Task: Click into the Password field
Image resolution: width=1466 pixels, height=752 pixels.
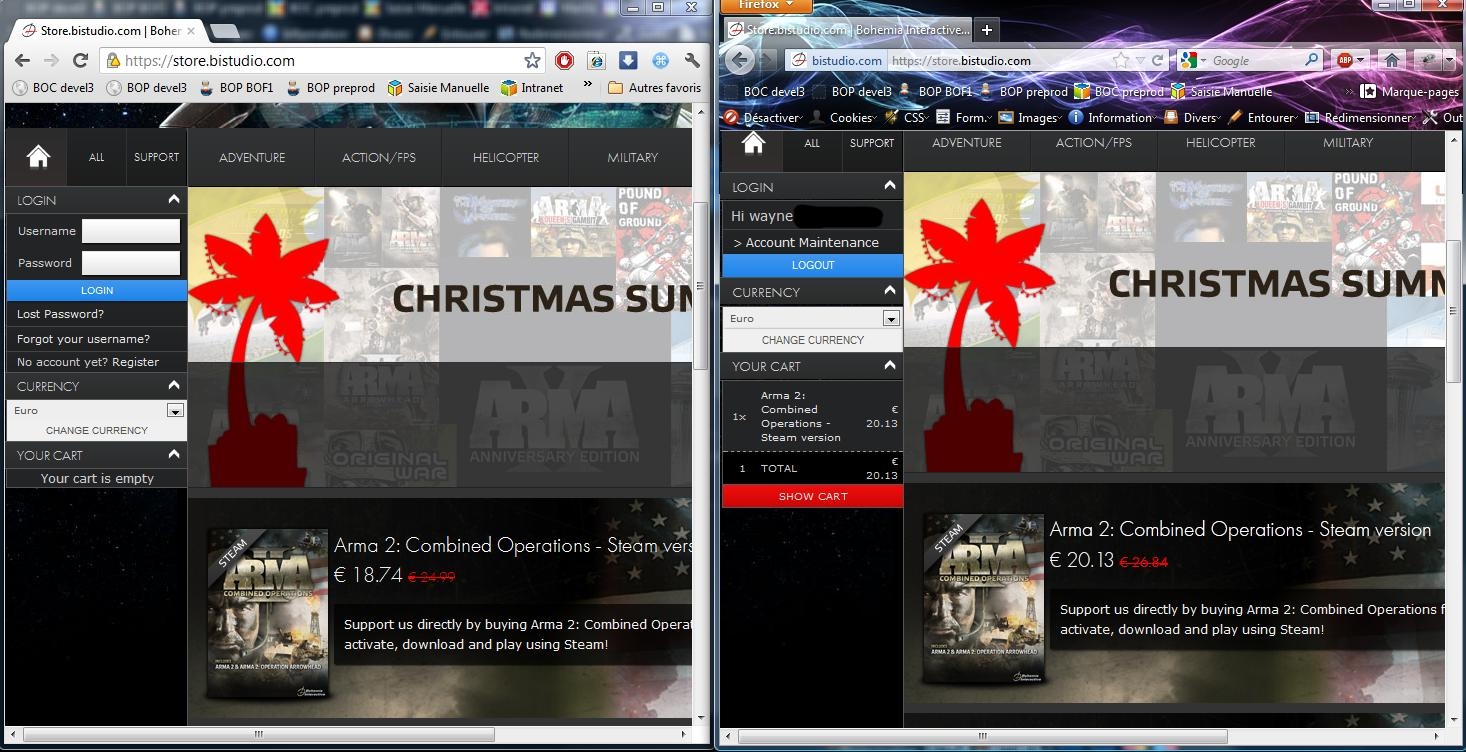Action: click(130, 263)
